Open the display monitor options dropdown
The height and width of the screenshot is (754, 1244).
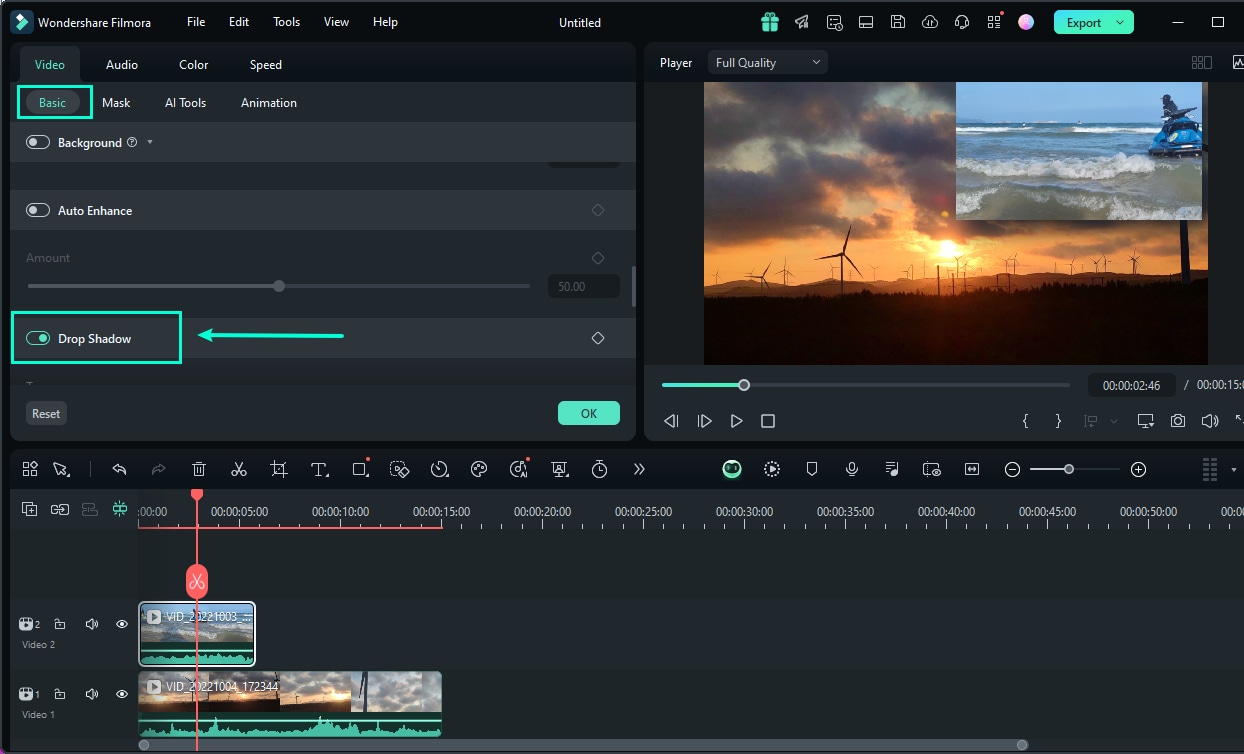point(1146,421)
